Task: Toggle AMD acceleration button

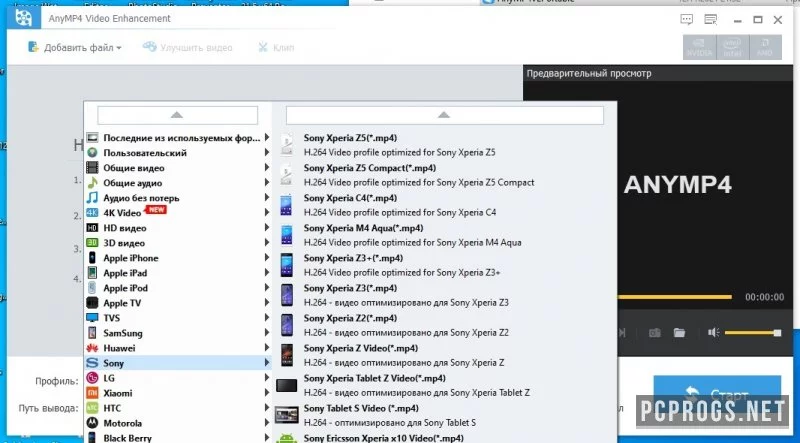Action: 765,47
